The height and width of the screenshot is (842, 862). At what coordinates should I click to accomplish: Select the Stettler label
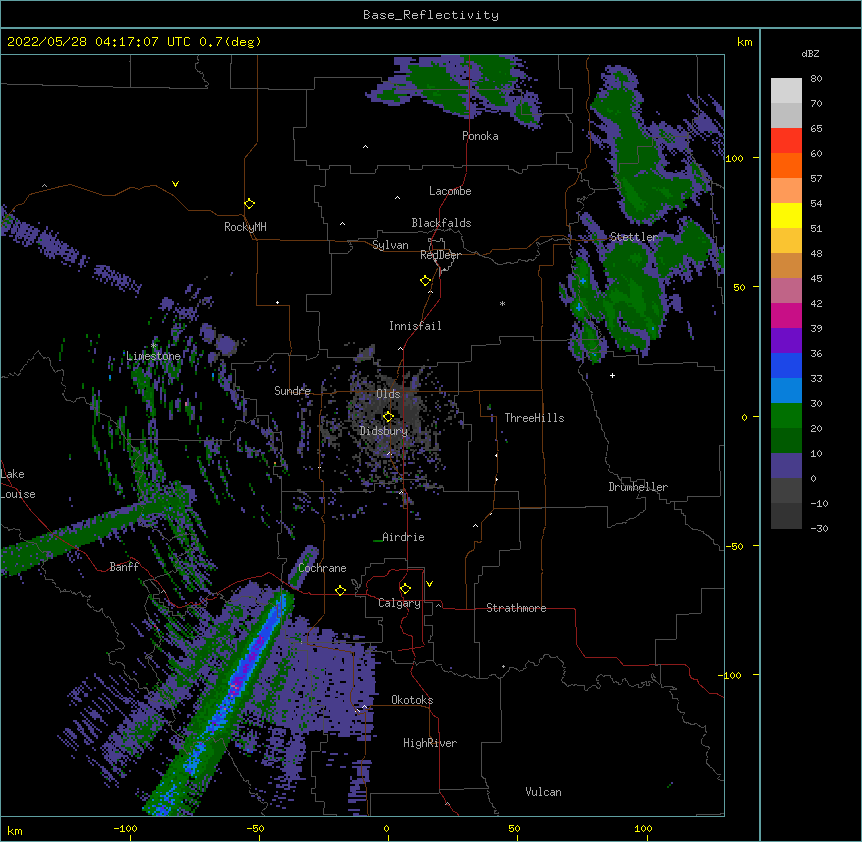coord(634,237)
